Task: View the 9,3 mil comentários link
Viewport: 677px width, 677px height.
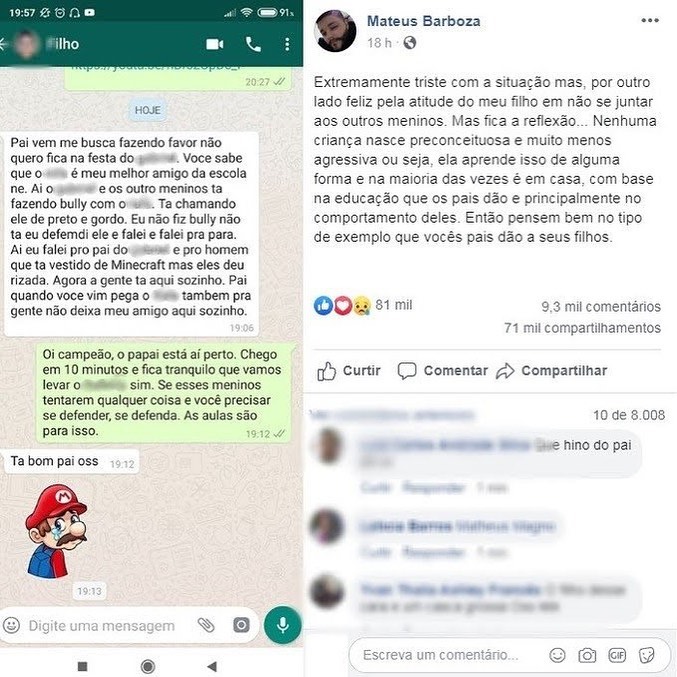Action: (601, 307)
